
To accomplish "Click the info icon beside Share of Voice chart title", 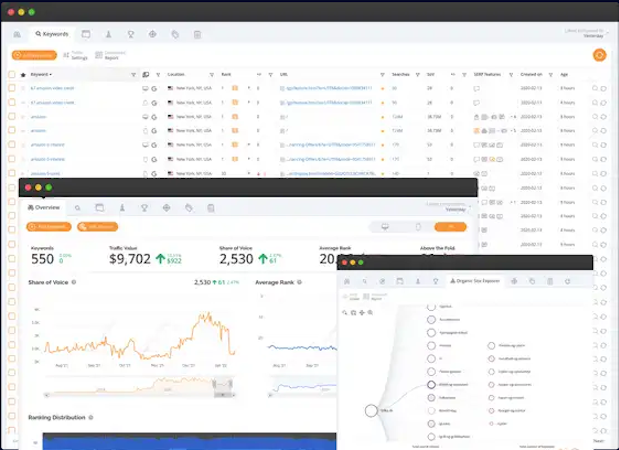I will (74, 282).
